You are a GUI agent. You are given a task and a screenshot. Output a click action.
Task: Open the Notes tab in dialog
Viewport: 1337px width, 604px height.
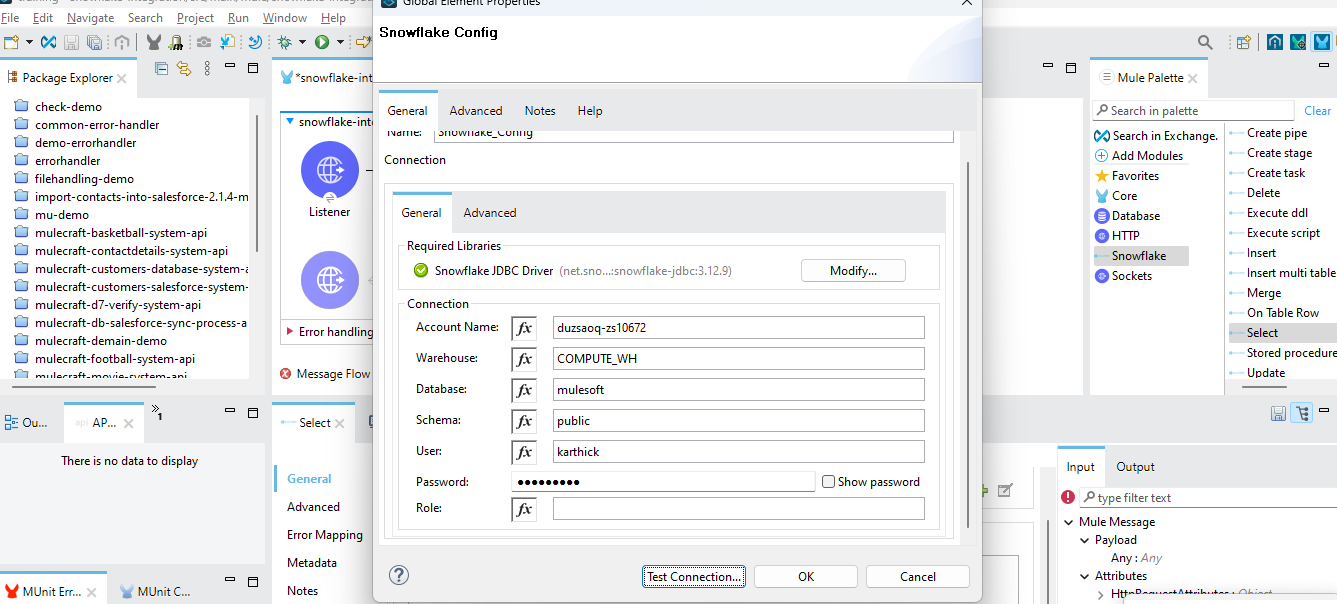[x=540, y=111]
